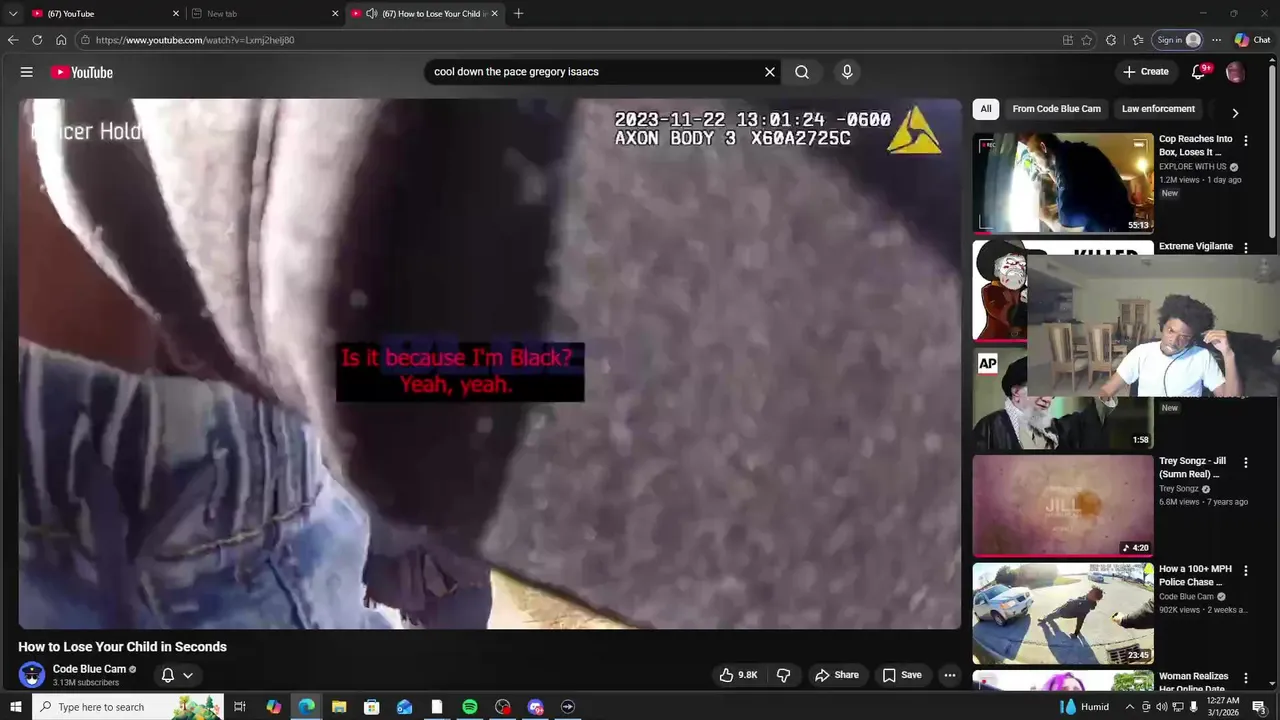Go to browser home page icon
This screenshot has height=720, width=1280.
(61, 40)
